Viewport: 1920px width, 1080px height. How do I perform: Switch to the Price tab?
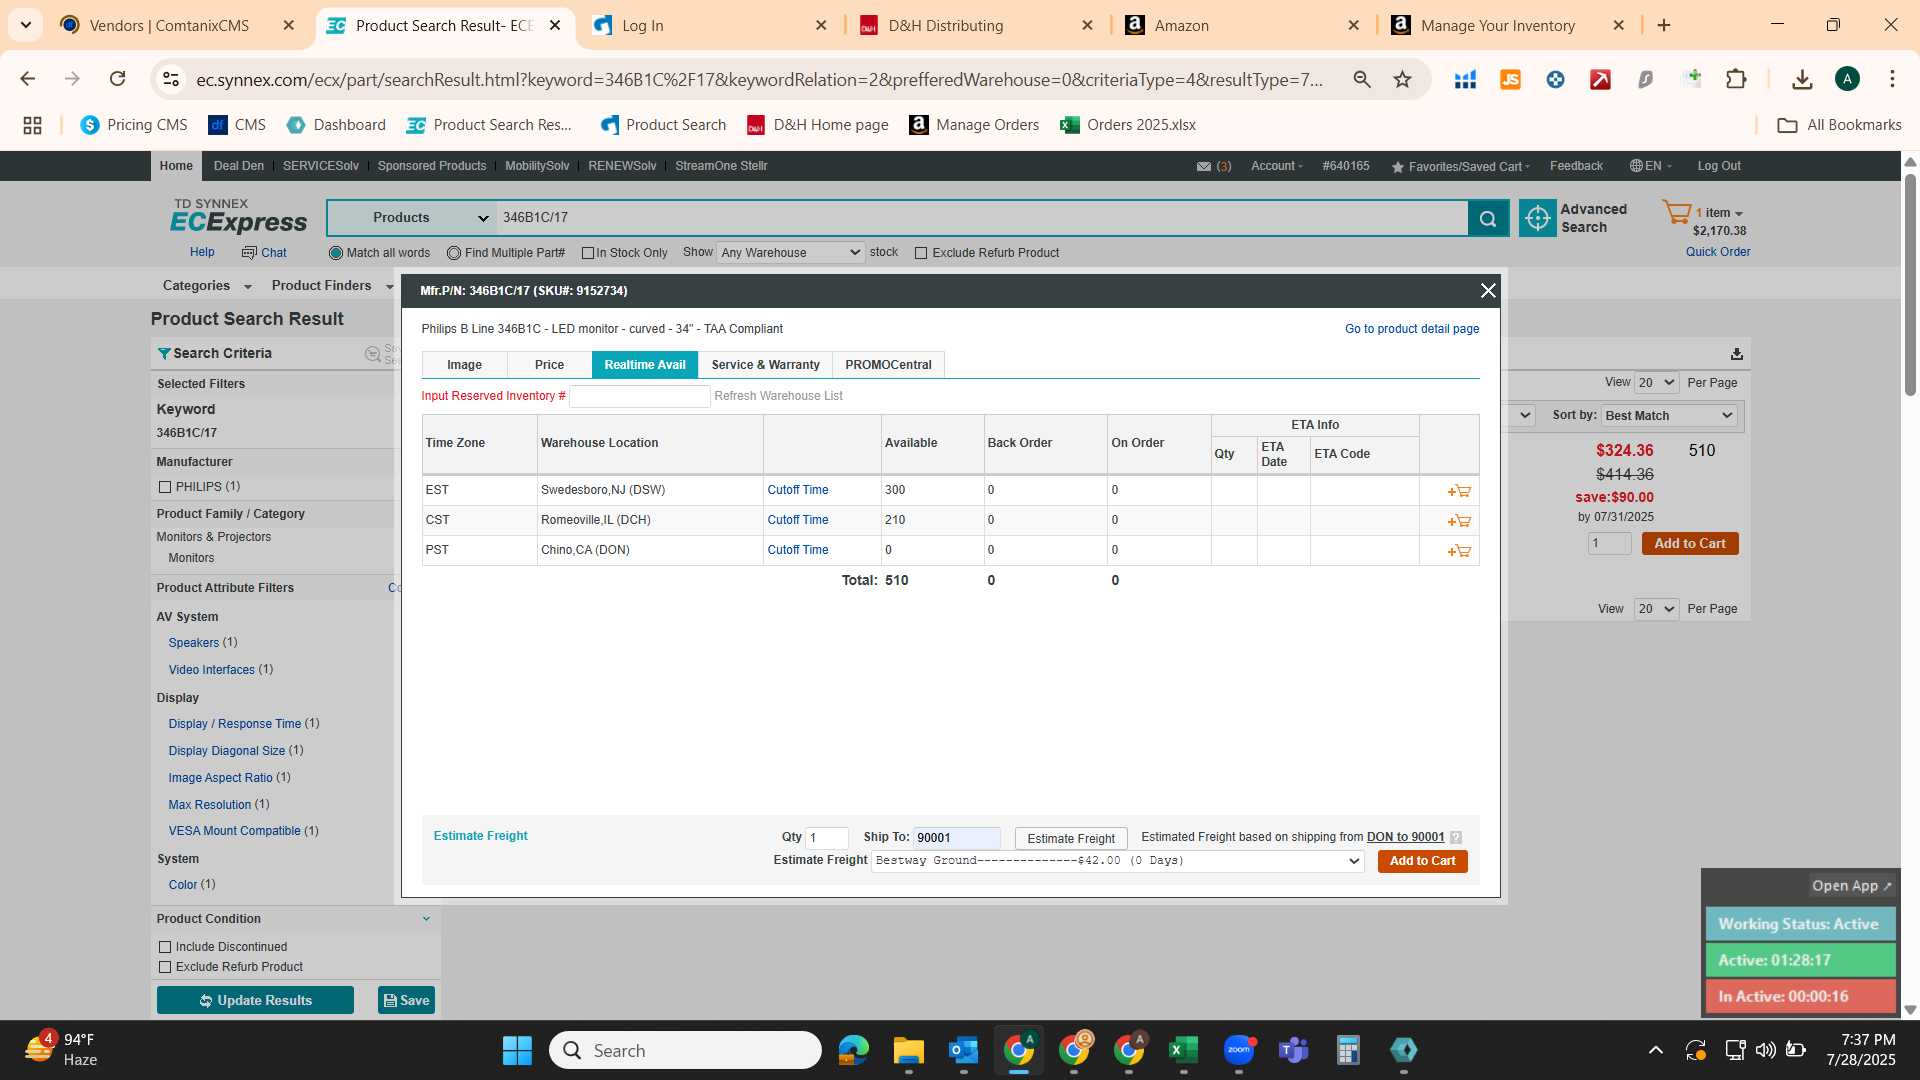click(x=549, y=365)
